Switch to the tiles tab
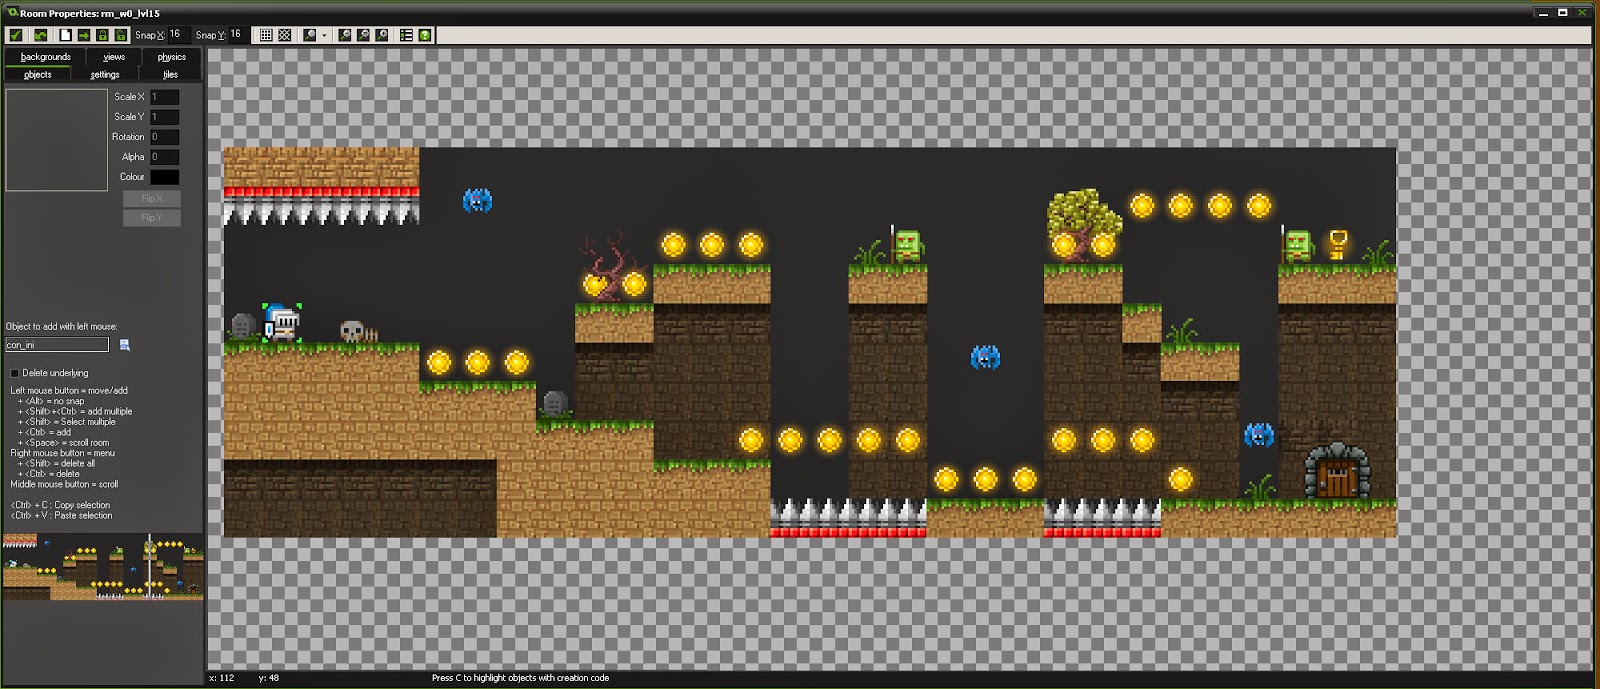The height and width of the screenshot is (689, 1600). [x=170, y=74]
